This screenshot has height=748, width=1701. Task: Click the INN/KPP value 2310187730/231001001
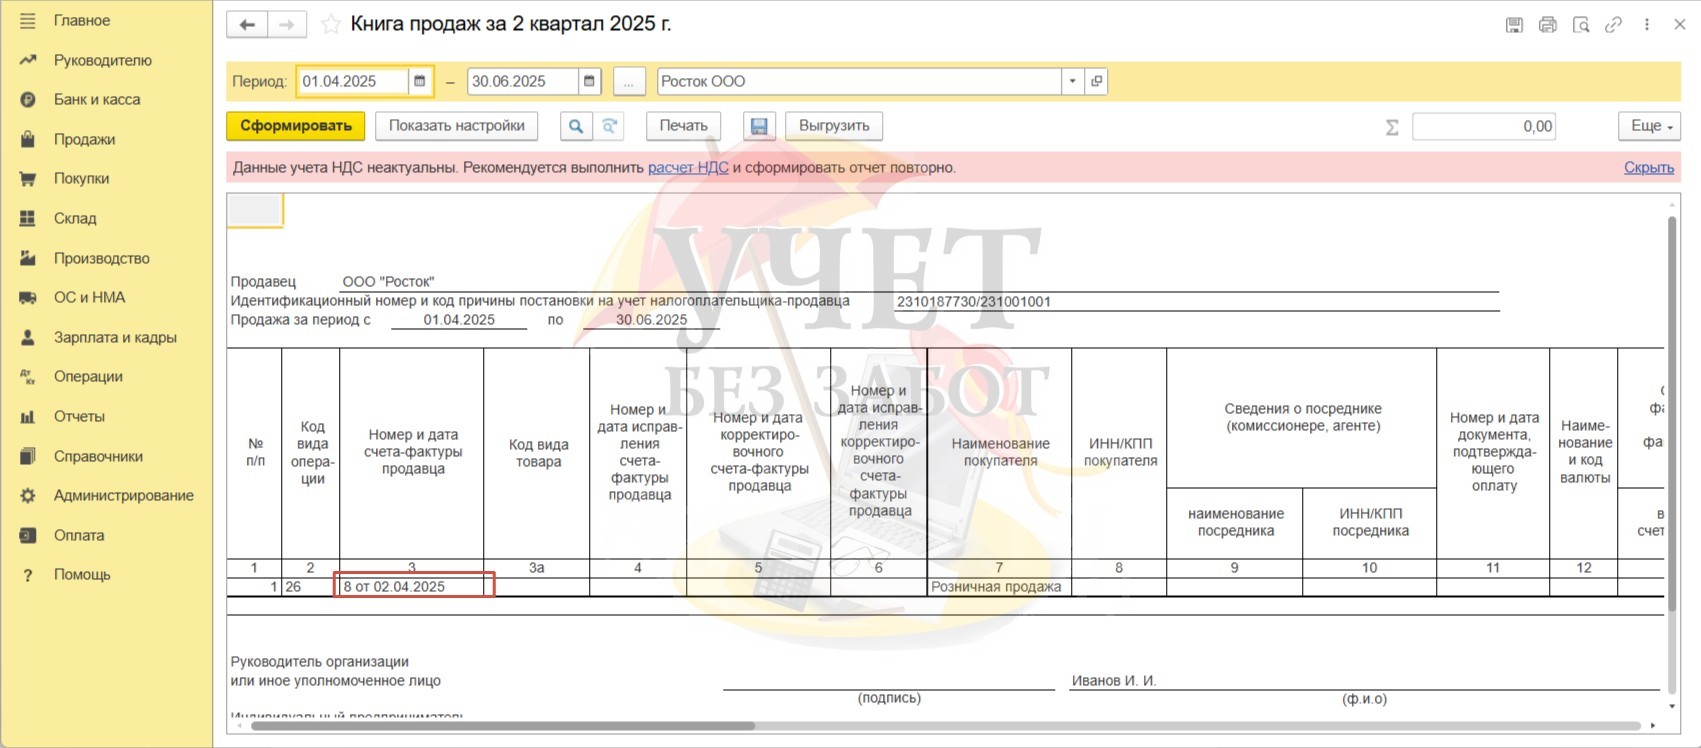point(974,301)
